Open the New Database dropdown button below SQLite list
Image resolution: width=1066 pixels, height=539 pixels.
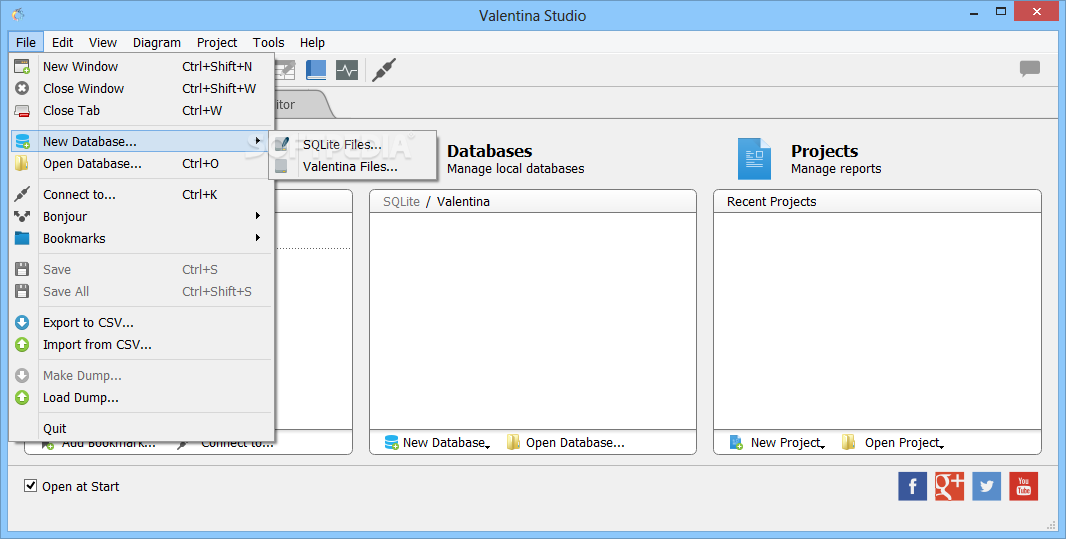click(x=437, y=442)
